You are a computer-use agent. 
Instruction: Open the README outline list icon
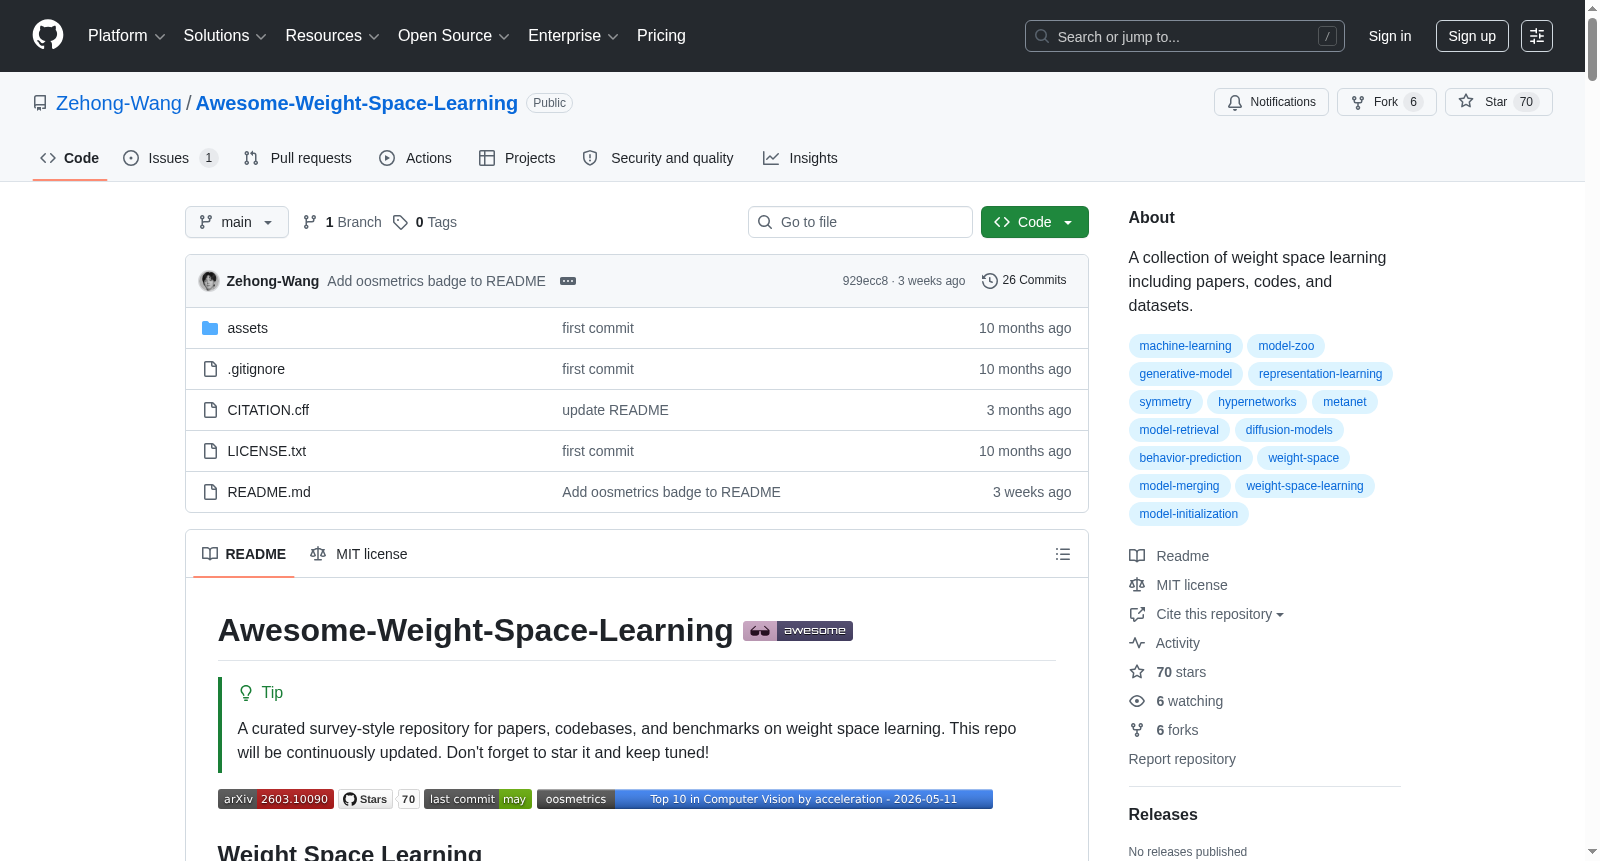[x=1063, y=554]
